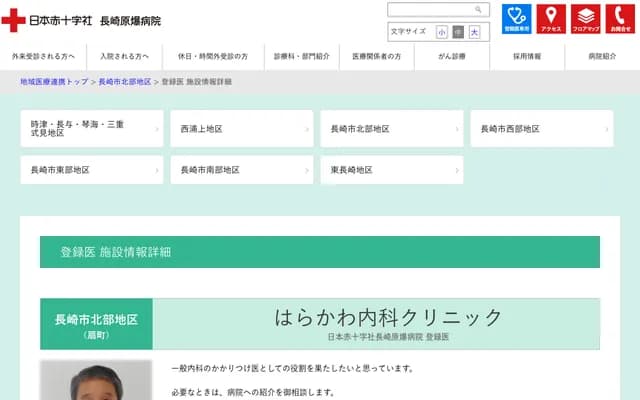
Task: Set text size to 小
Action: pyautogui.click(x=442, y=32)
